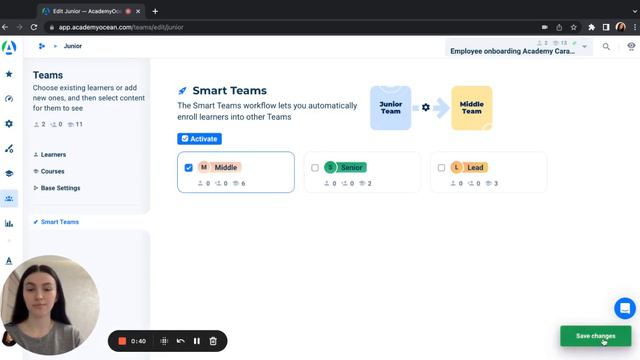Click the Middle Team diagram card

[472, 108]
